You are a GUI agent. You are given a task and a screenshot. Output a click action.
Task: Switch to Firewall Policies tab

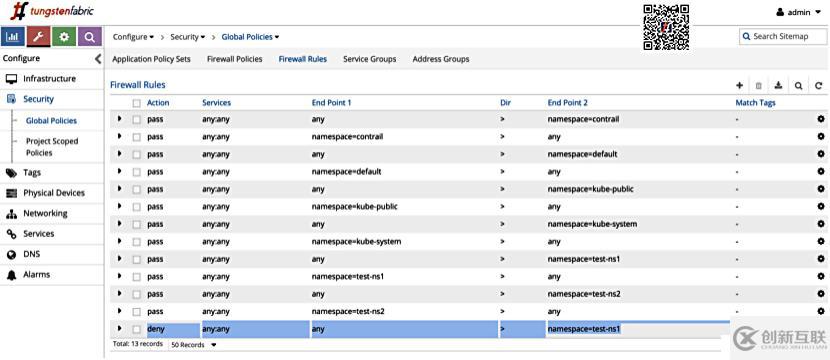(234, 59)
